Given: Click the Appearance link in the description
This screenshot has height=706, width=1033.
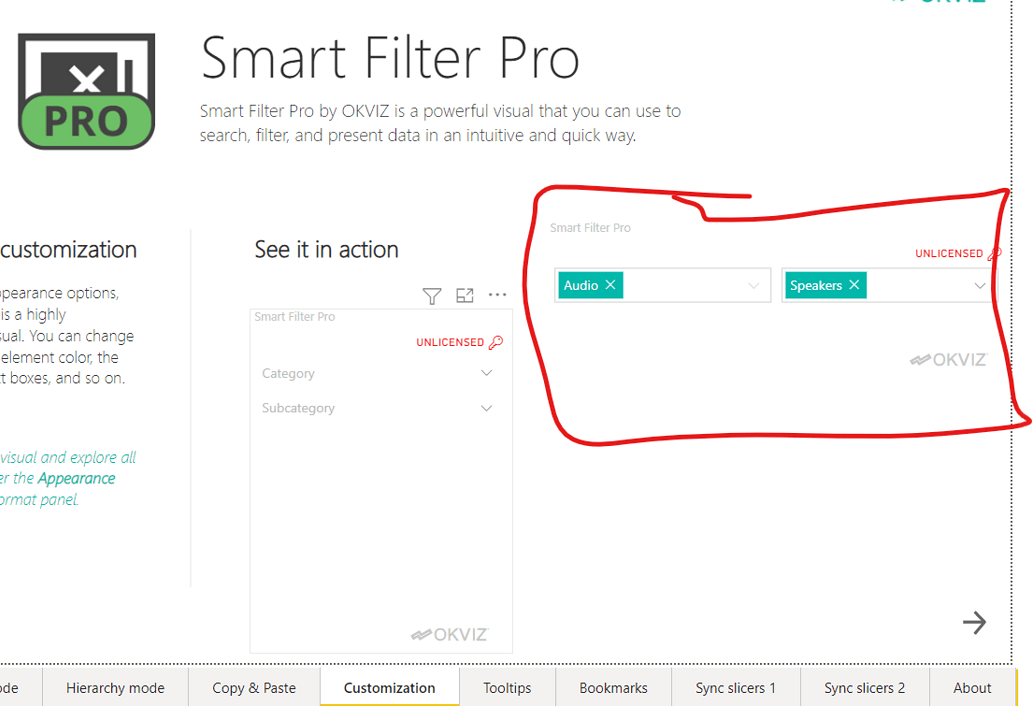Looking at the screenshot, I should click(75, 478).
